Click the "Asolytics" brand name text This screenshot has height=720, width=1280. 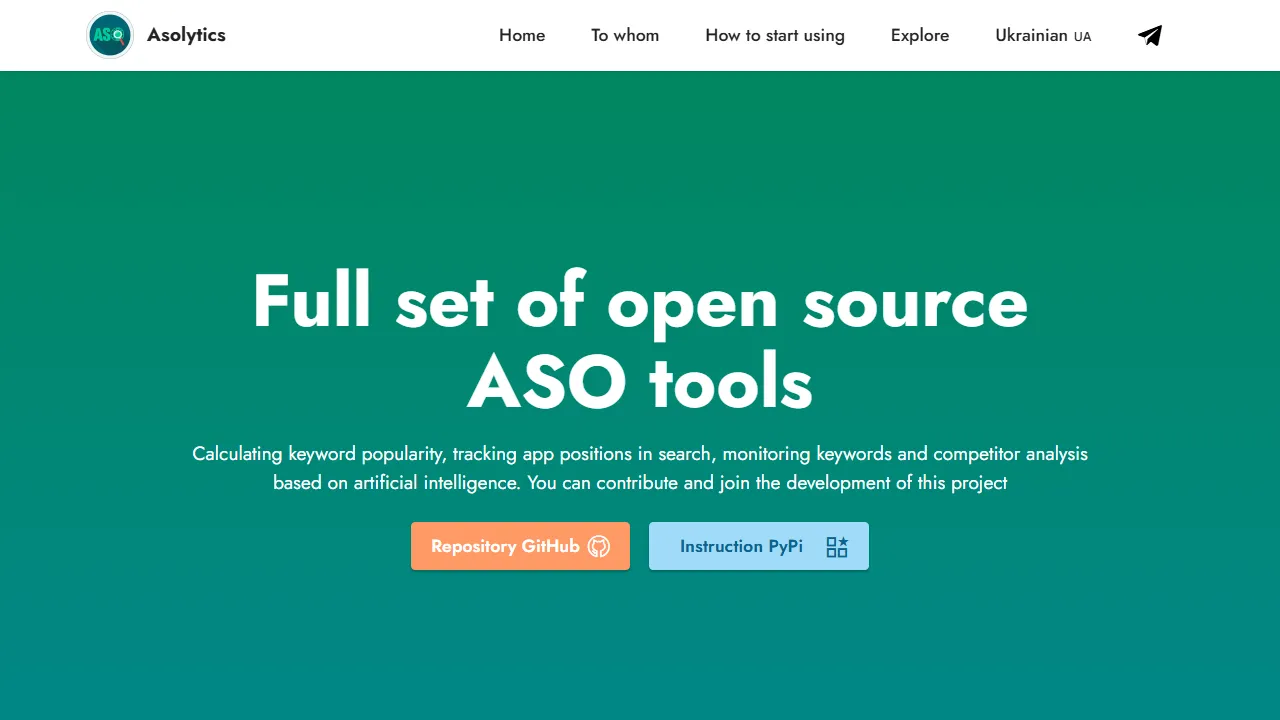(186, 35)
